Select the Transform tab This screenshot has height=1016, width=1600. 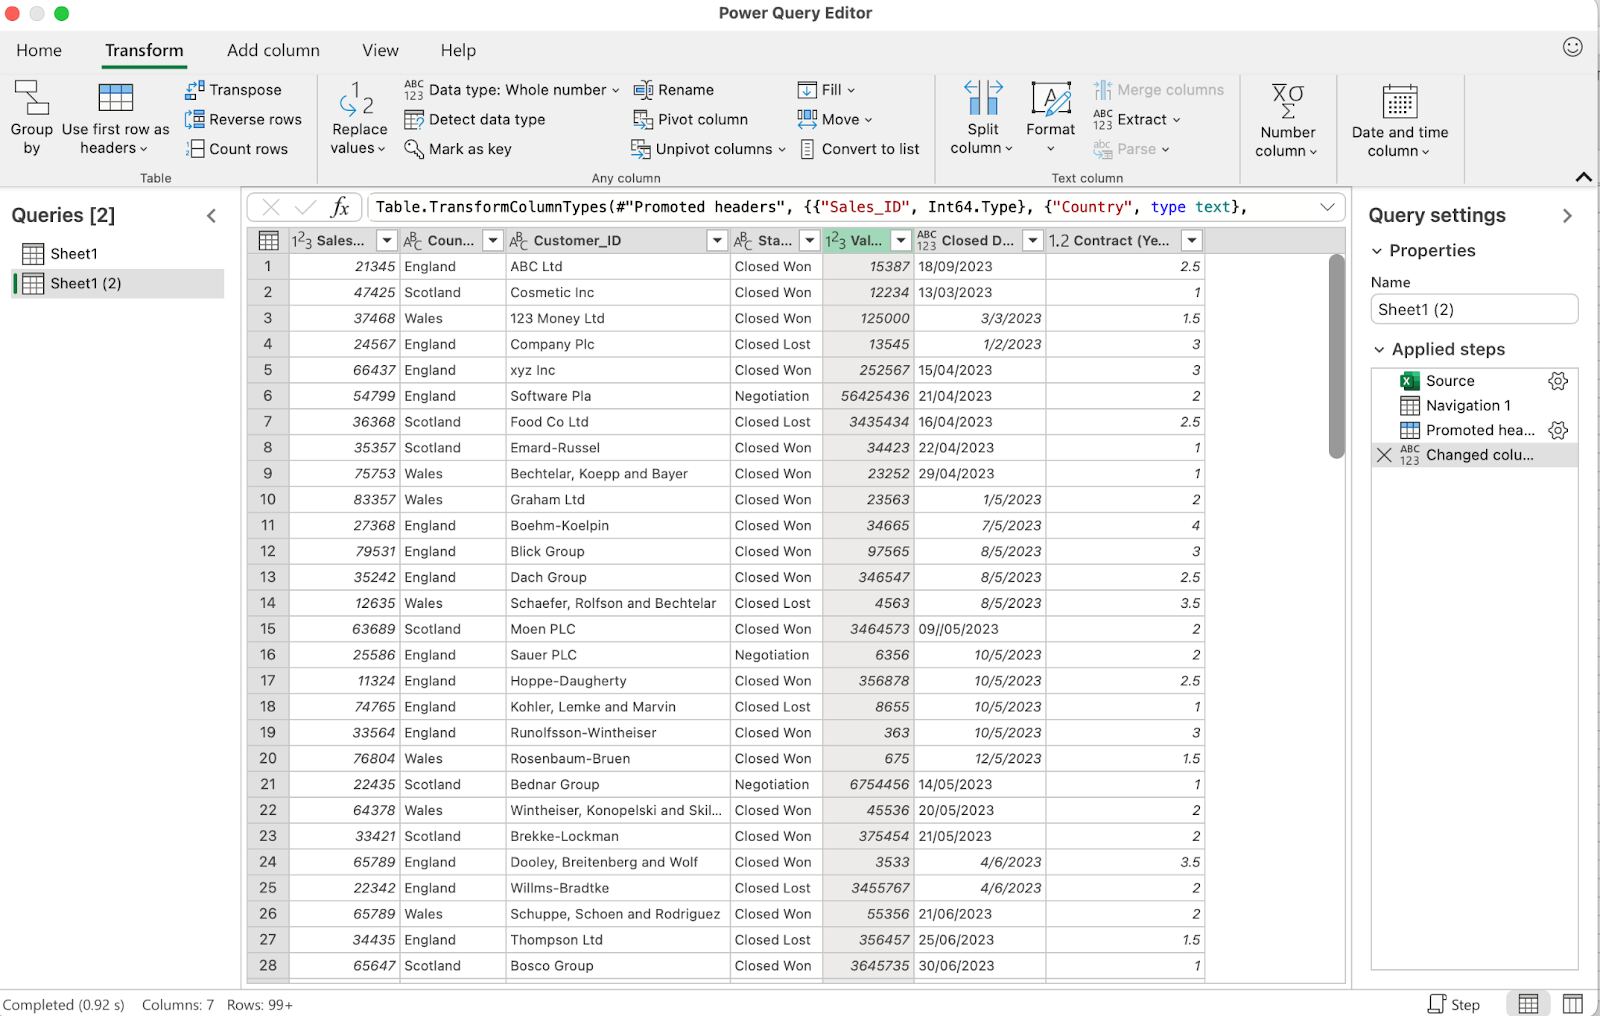(144, 50)
